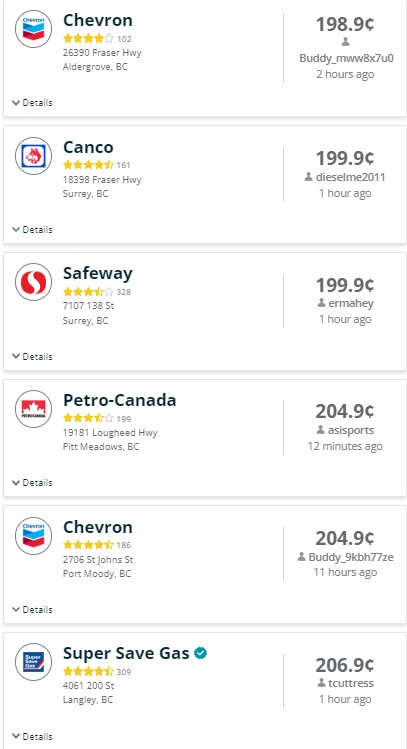Click the 206.9¢ price at Super Save Gas
The width and height of the screenshot is (407, 749).
(345, 664)
